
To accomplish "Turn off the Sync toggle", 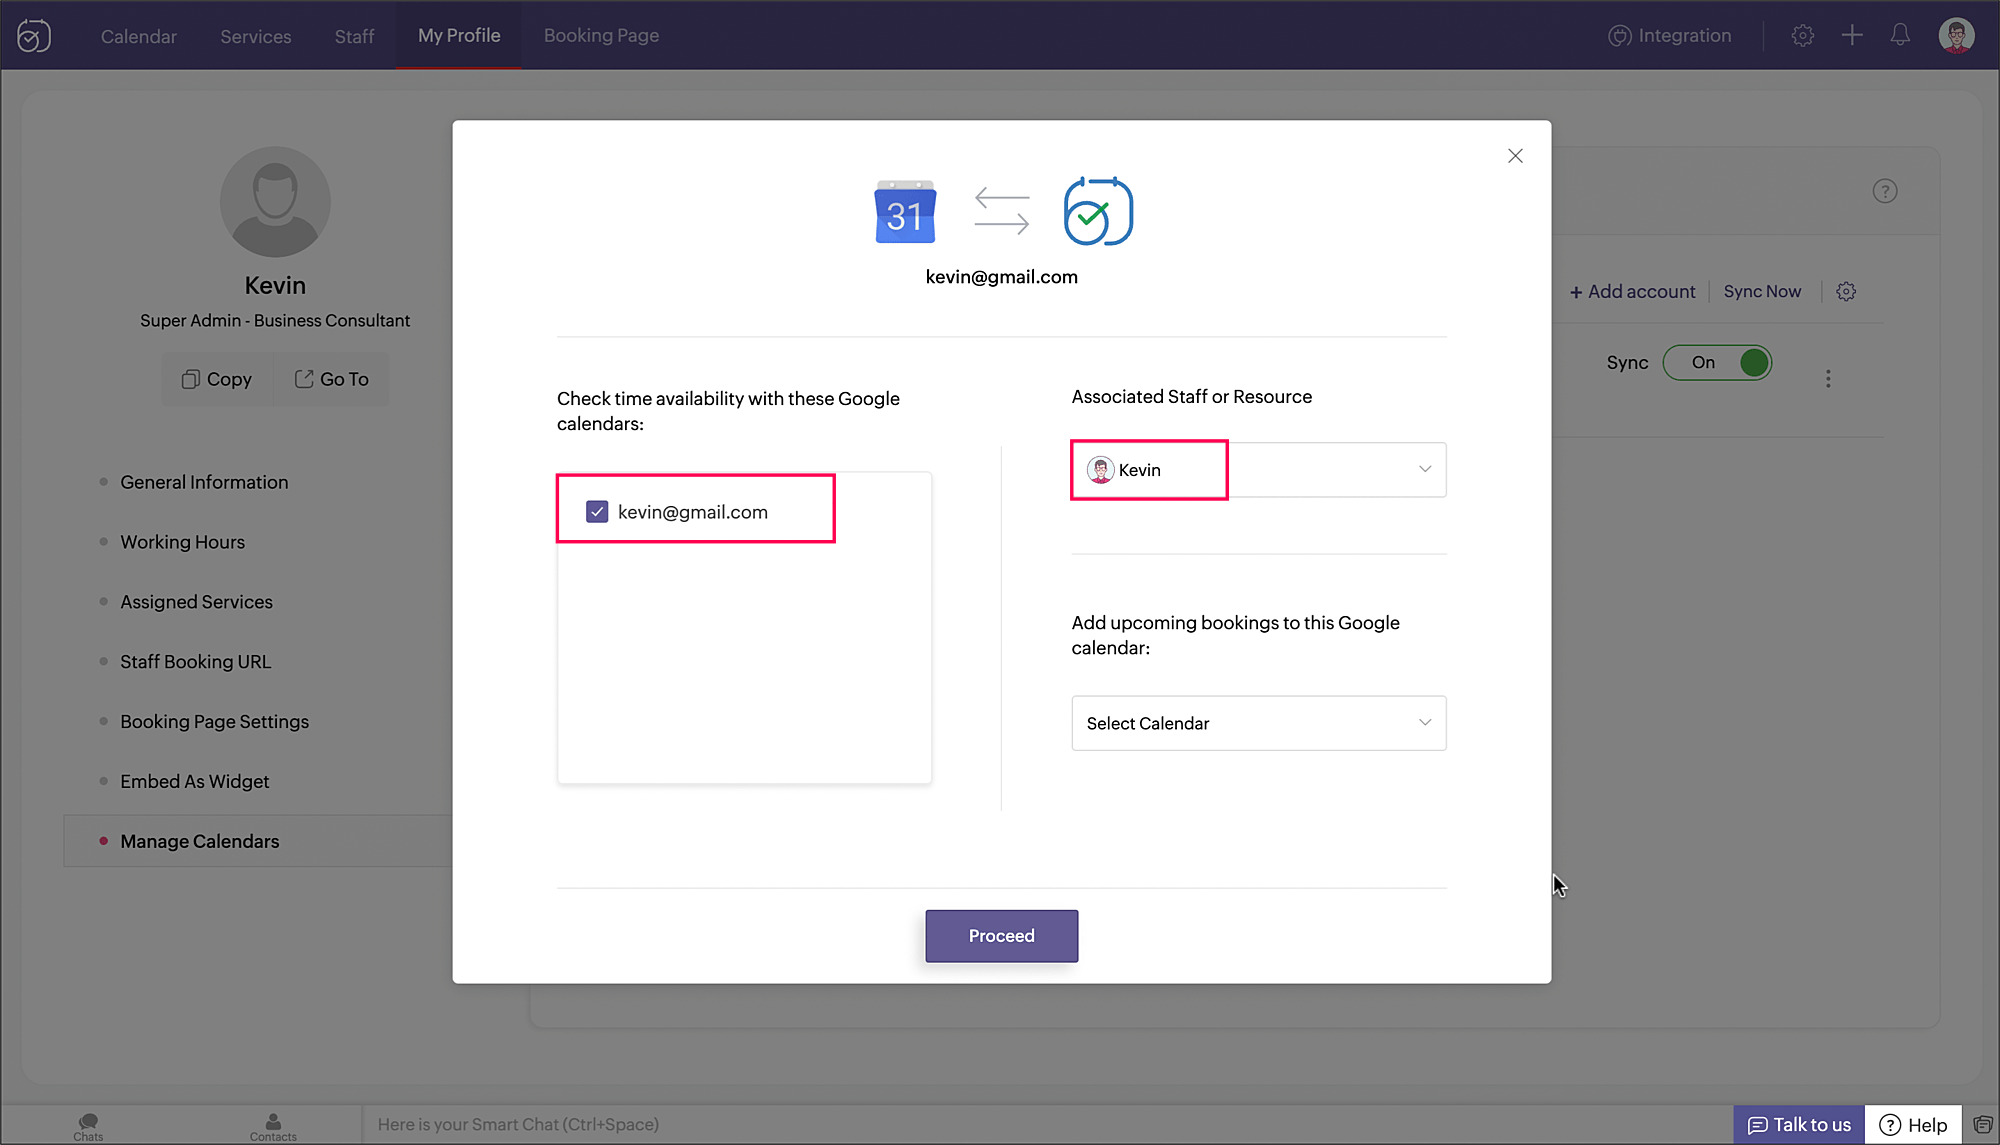I will coord(1717,363).
